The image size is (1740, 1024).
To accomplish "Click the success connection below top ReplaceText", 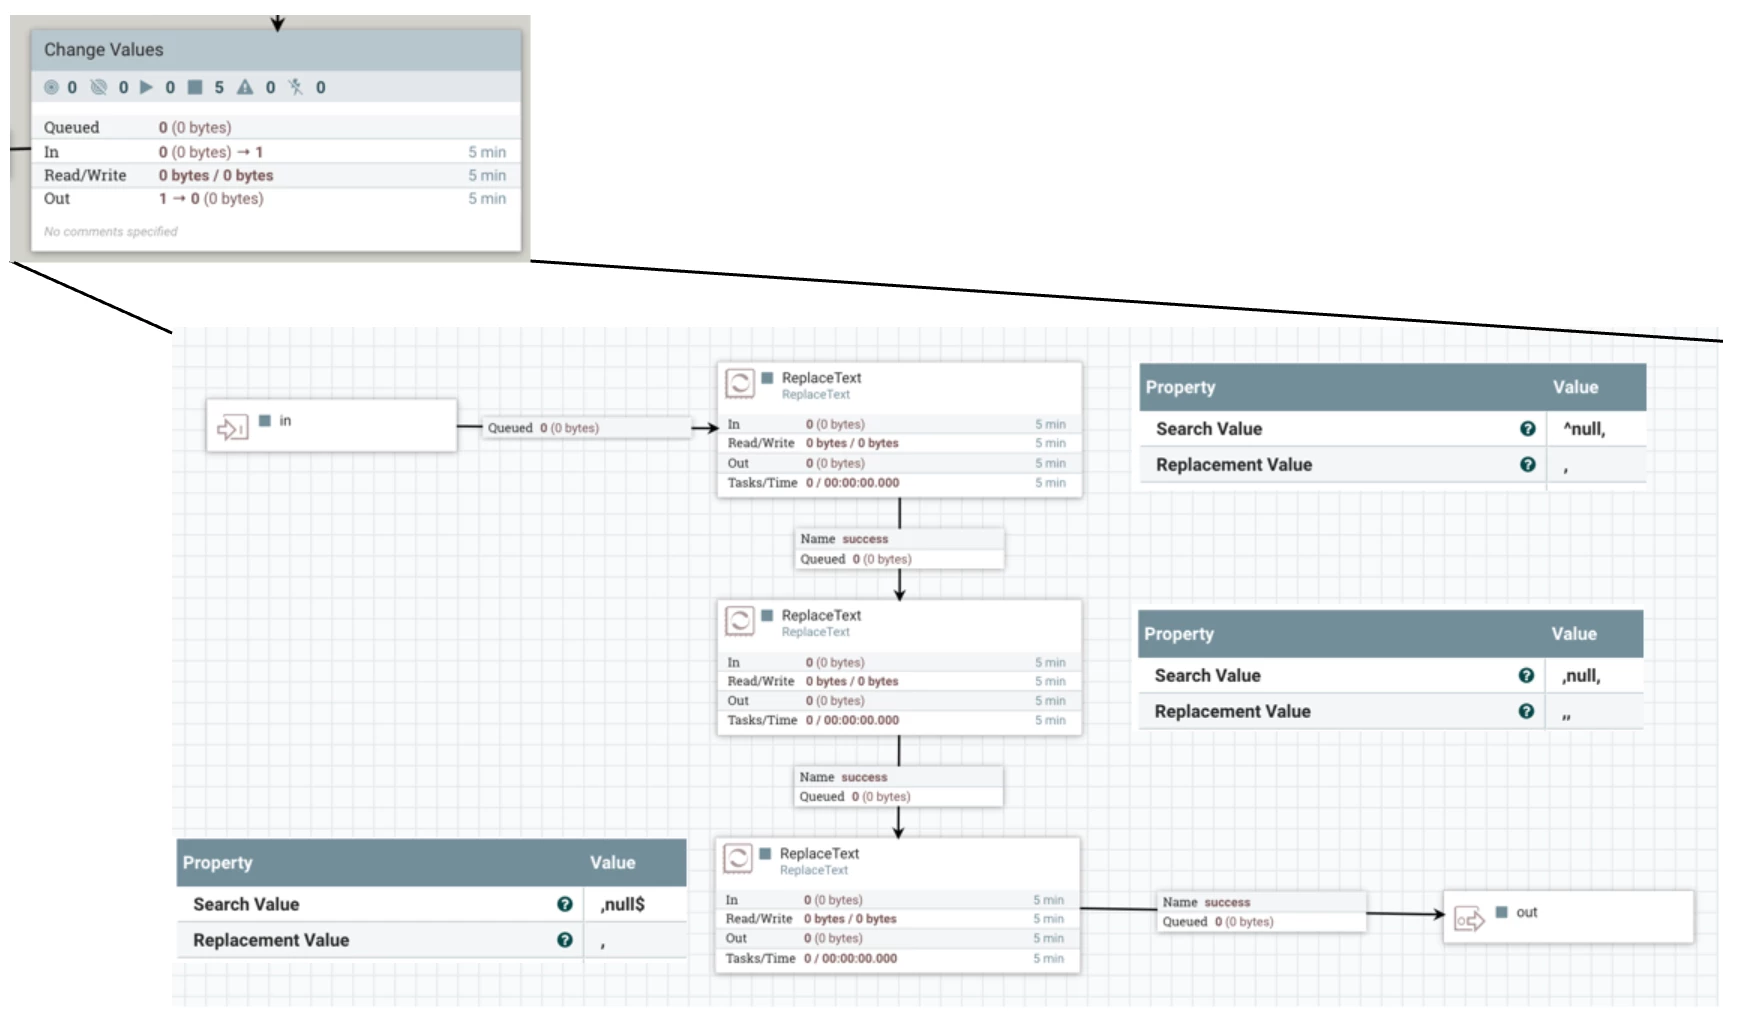I will pyautogui.click(x=900, y=549).
